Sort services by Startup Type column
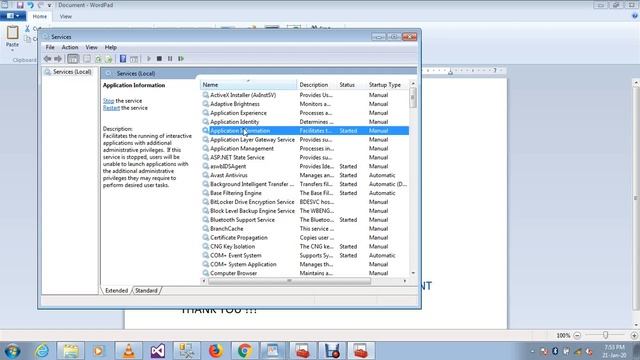 point(387,85)
